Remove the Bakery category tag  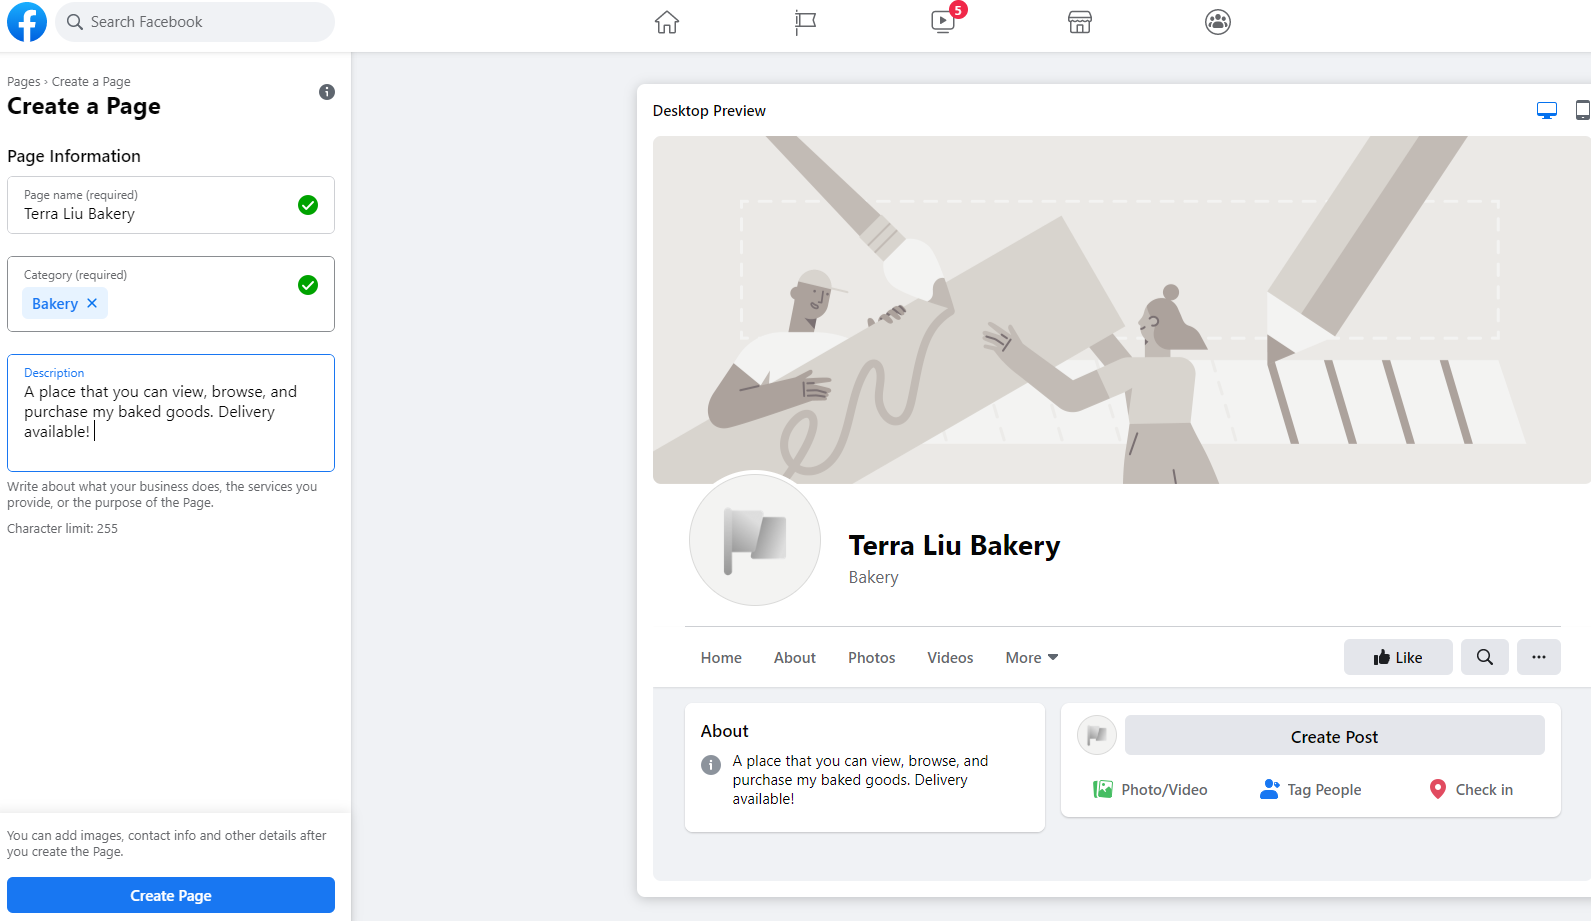coord(92,303)
